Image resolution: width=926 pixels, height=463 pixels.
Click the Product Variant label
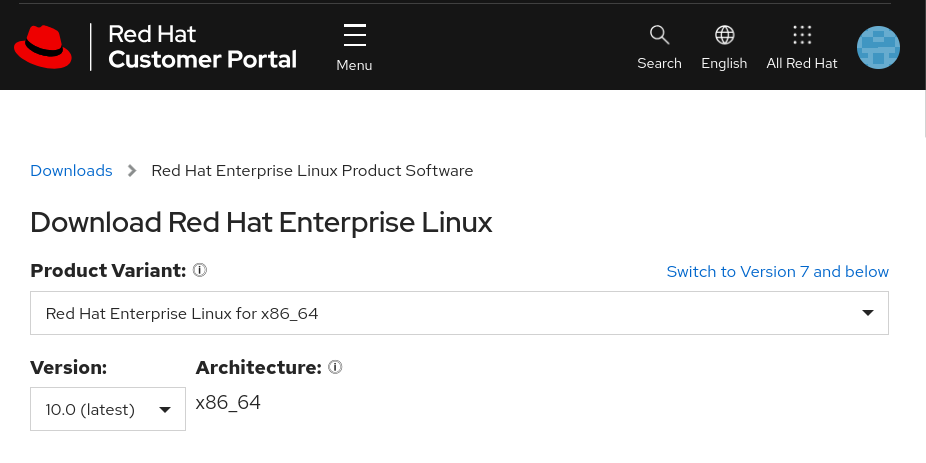click(108, 270)
